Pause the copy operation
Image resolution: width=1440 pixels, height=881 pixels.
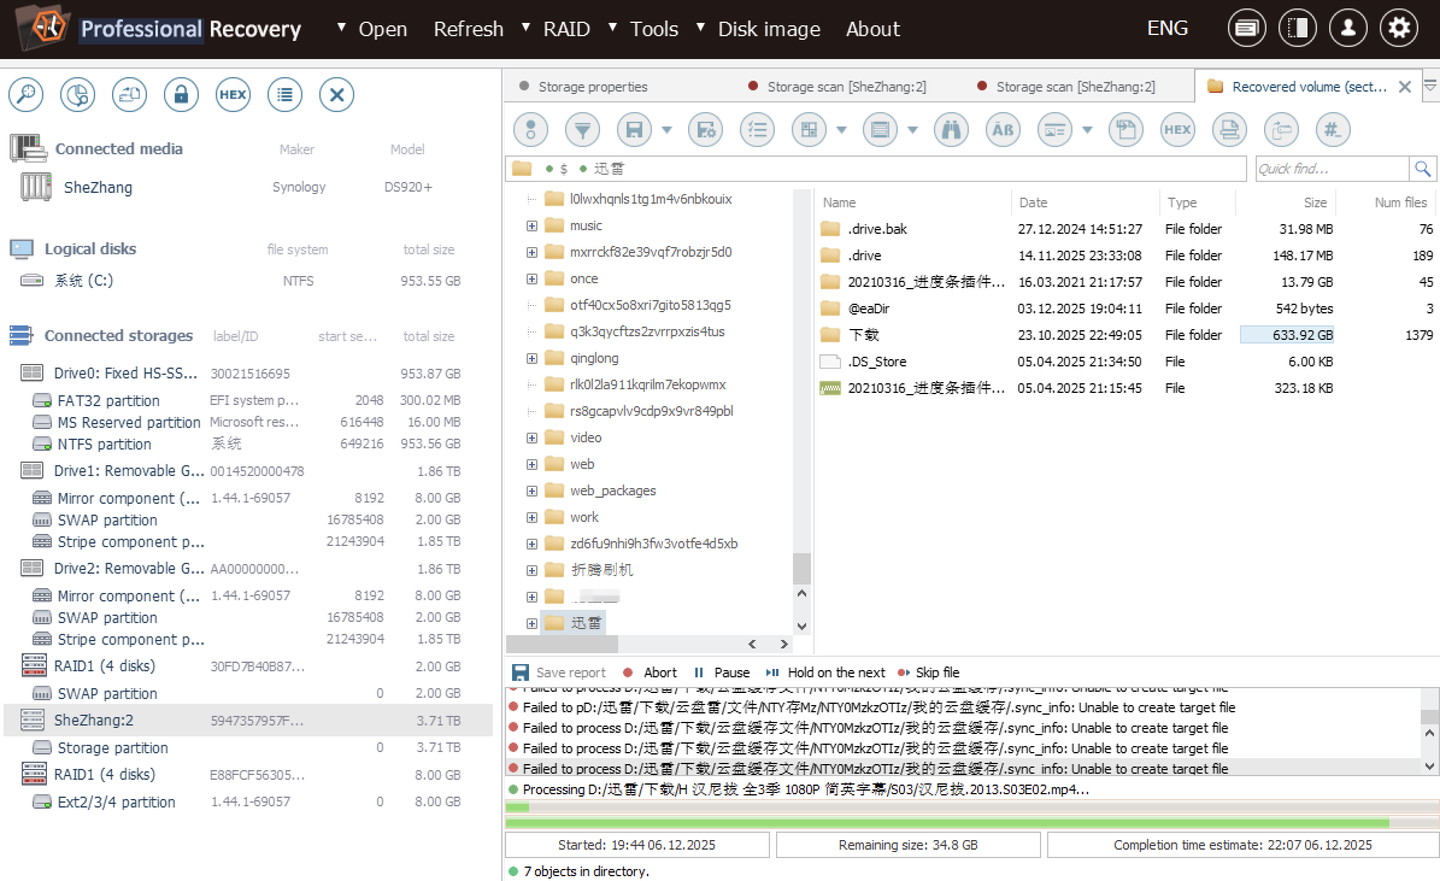pyautogui.click(x=721, y=673)
